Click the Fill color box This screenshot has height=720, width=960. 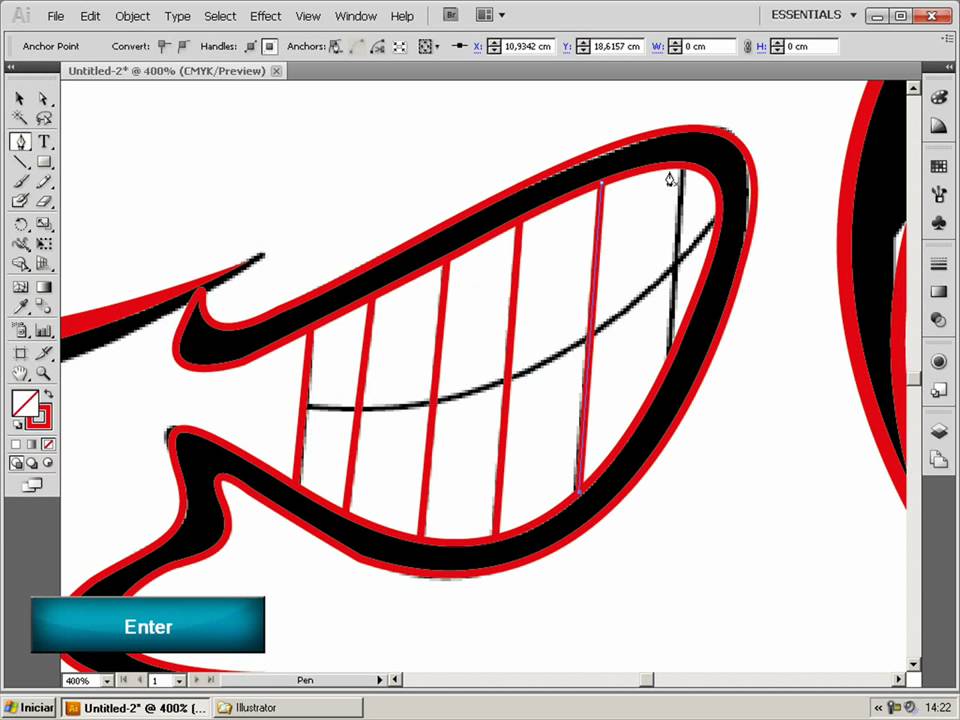pos(25,403)
